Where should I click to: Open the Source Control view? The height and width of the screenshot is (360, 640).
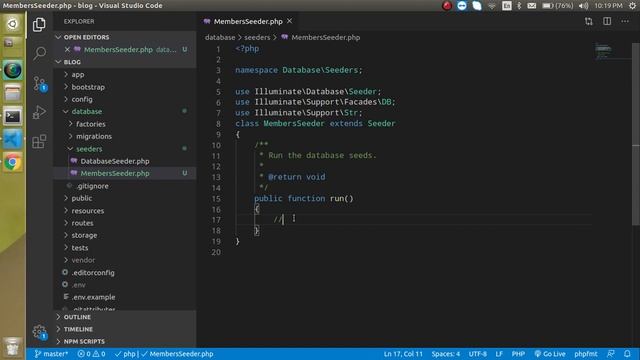[x=40, y=84]
